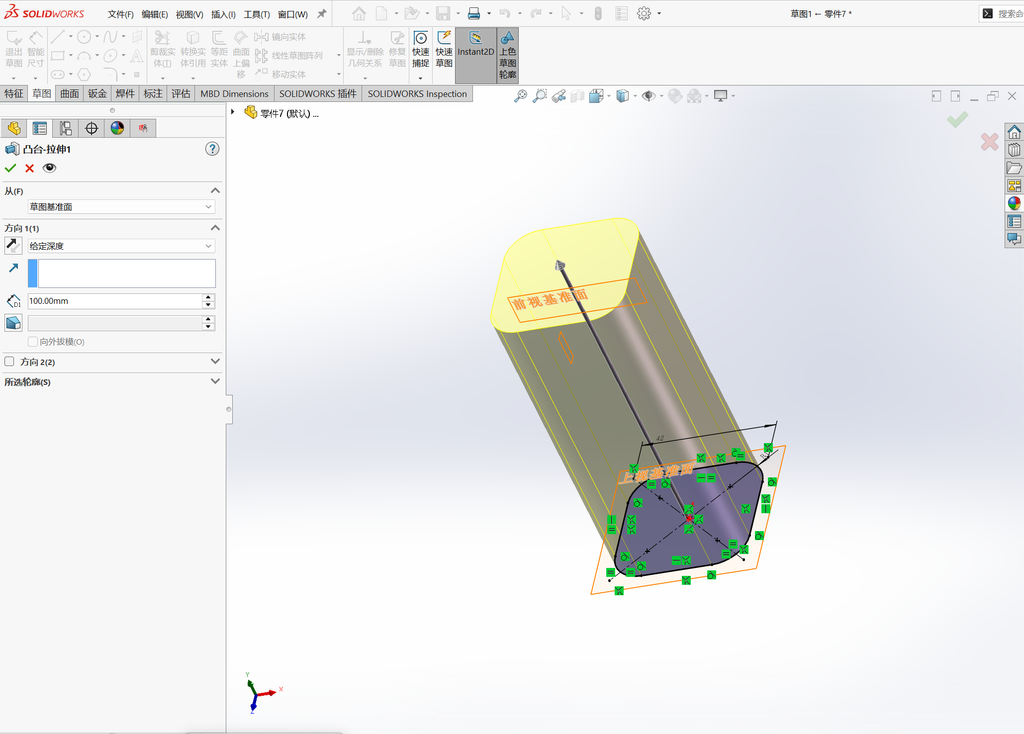Enable the 方向 2 checkbox
This screenshot has width=1024, height=734.
click(x=9, y=361)
